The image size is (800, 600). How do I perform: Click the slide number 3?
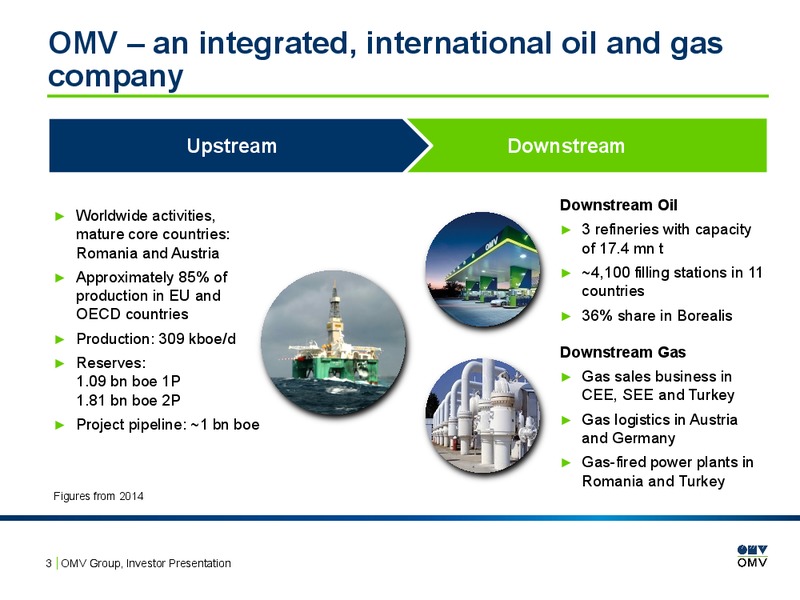click(48, 563)
